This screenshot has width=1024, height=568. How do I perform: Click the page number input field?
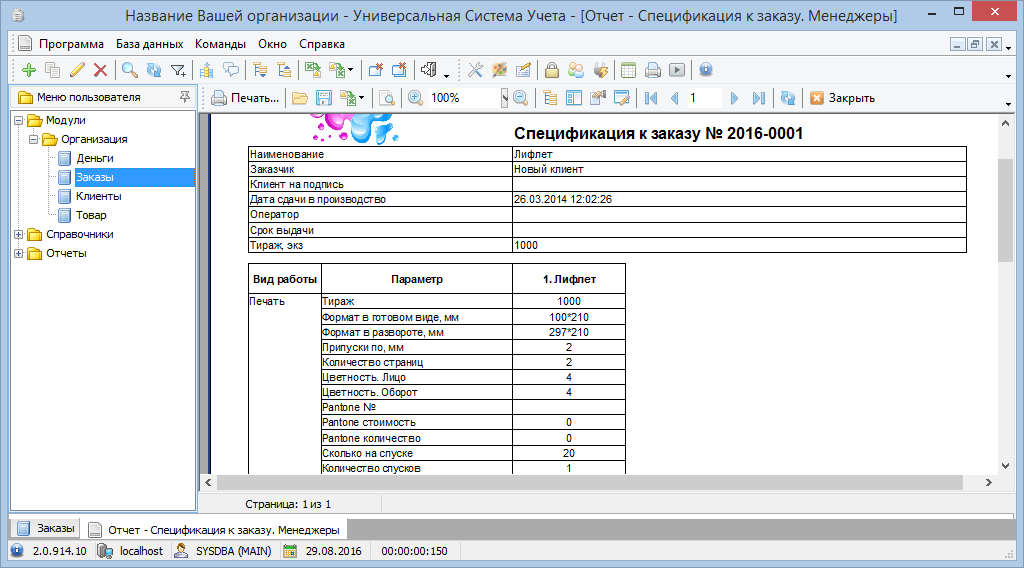pos(704,98)
